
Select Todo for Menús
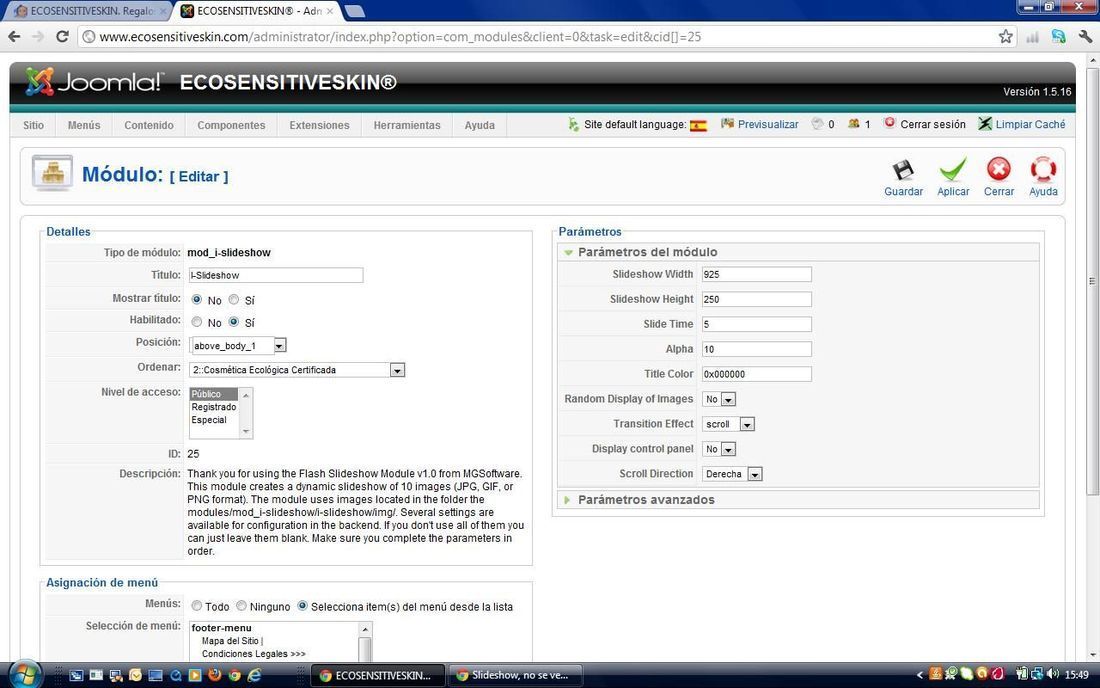coord(196,606)
